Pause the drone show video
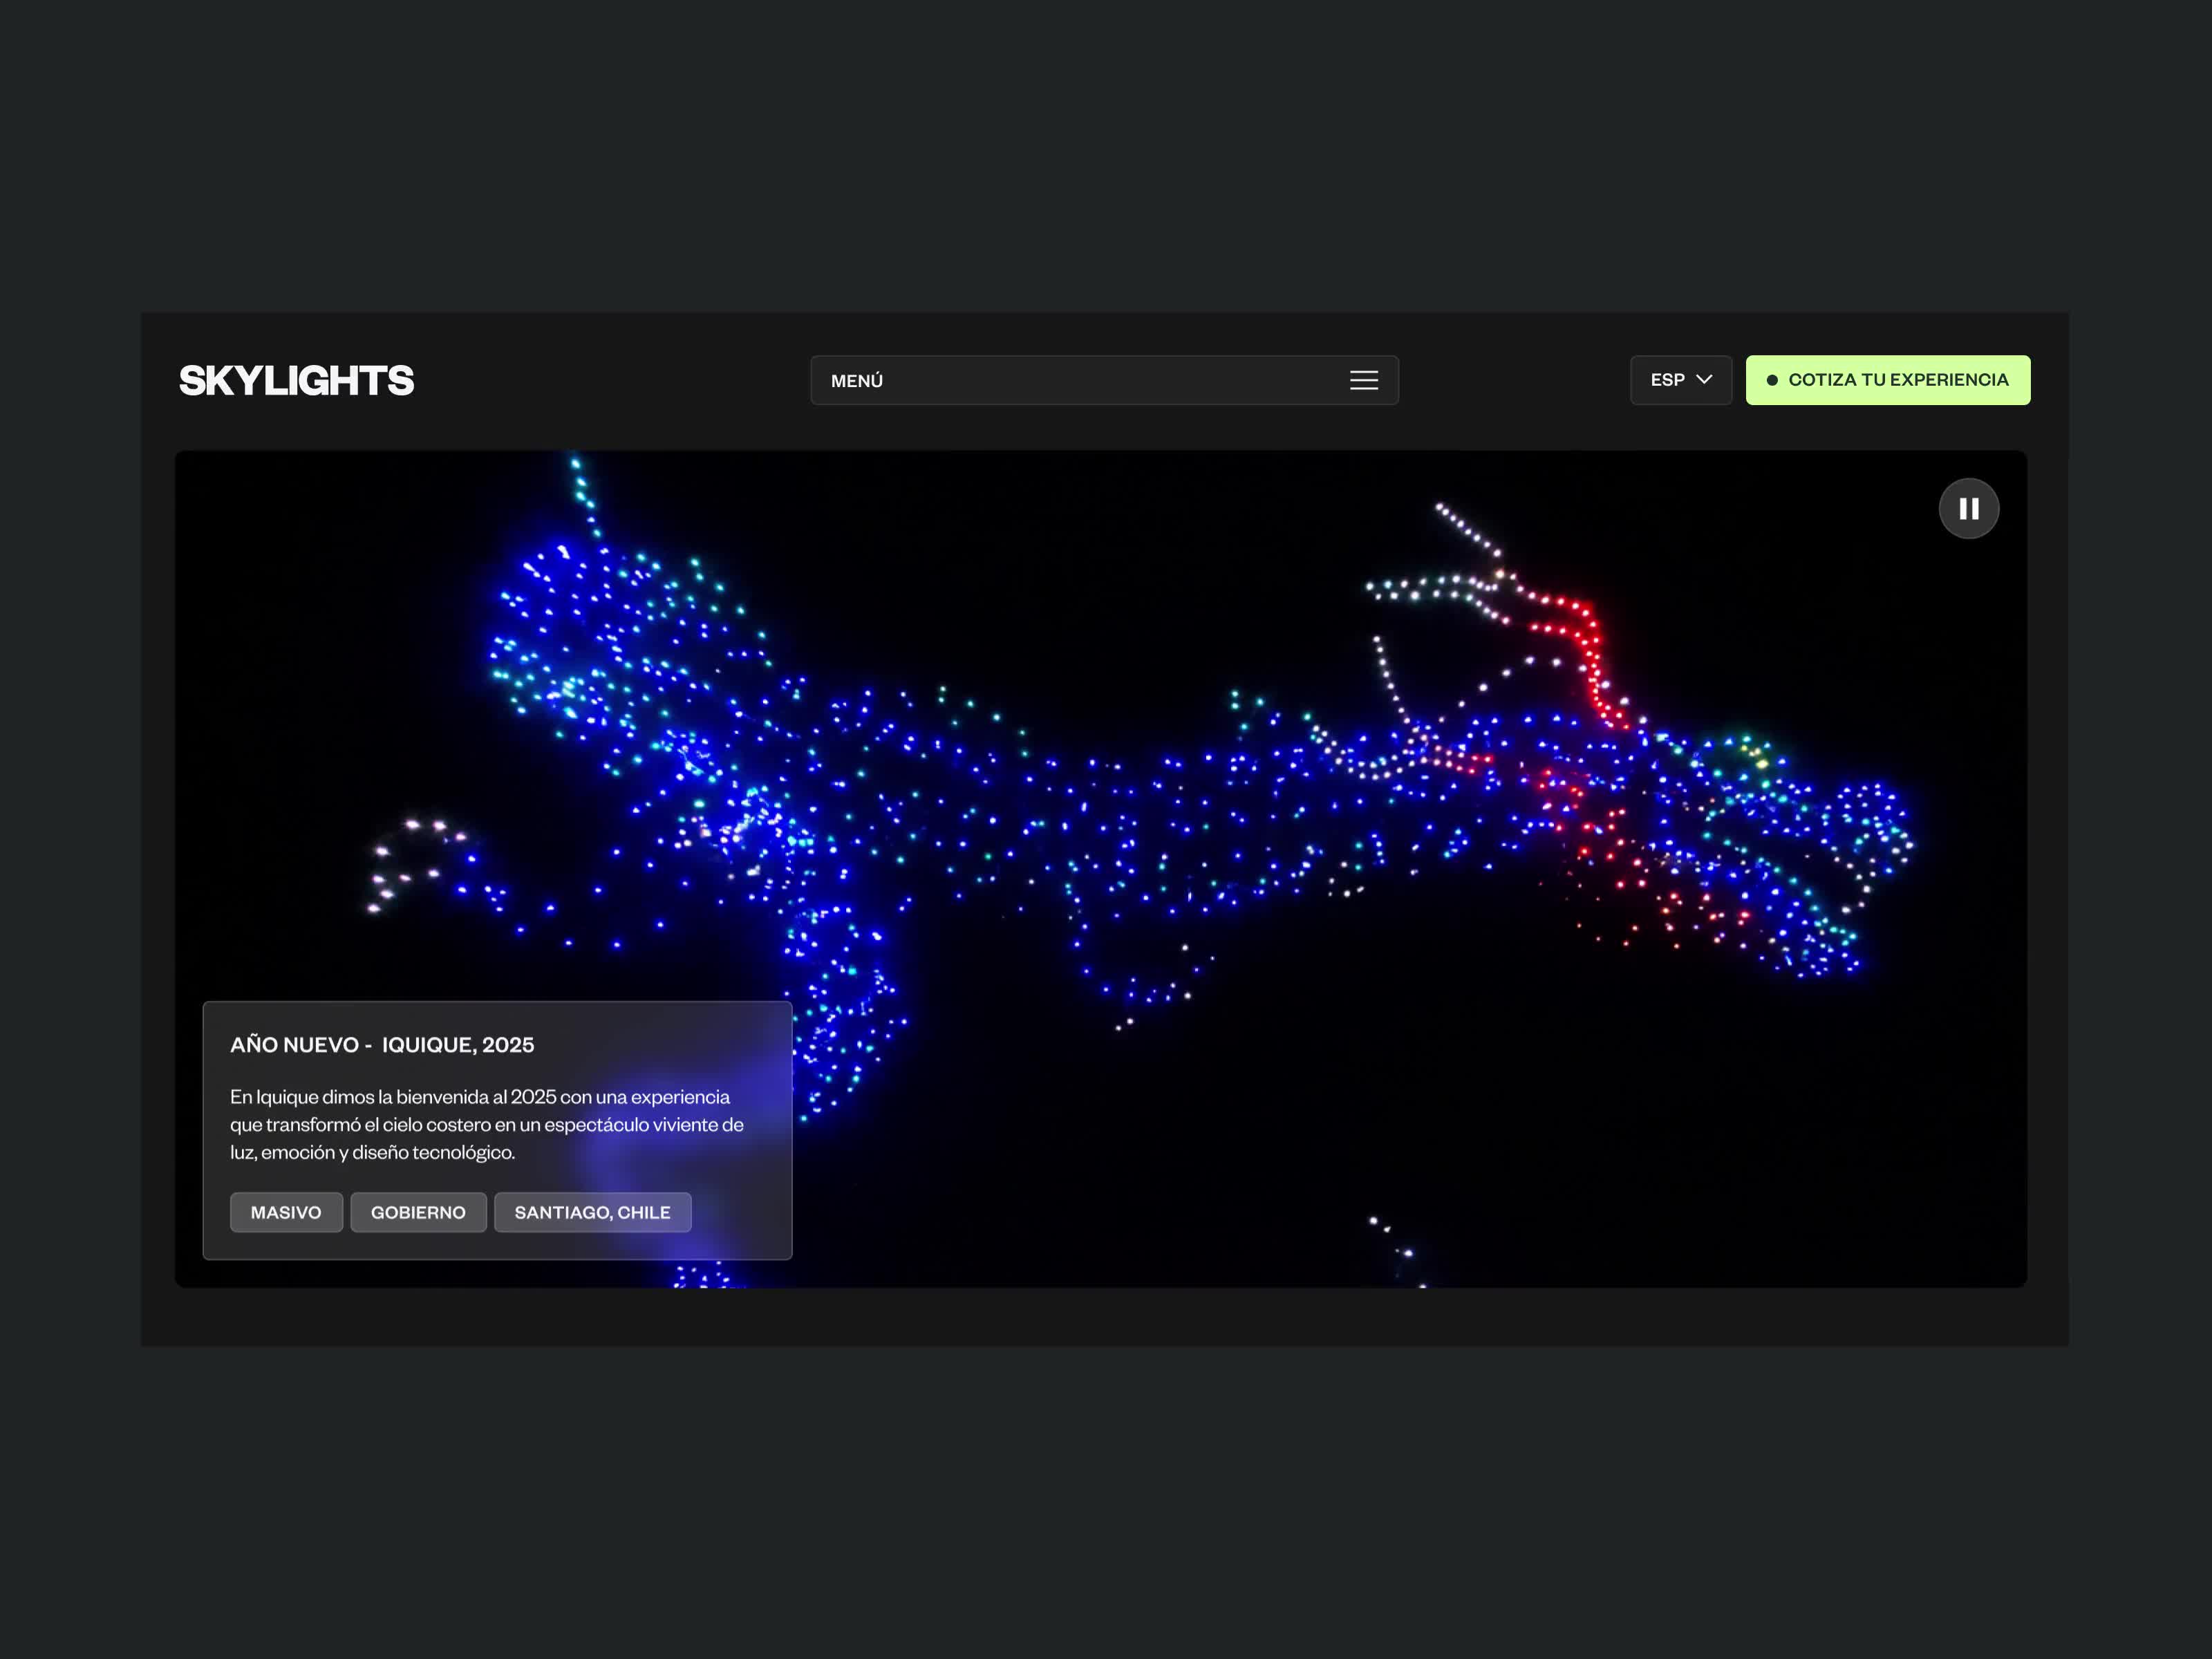The image size is (2212, 1659). click(1968, 509)
